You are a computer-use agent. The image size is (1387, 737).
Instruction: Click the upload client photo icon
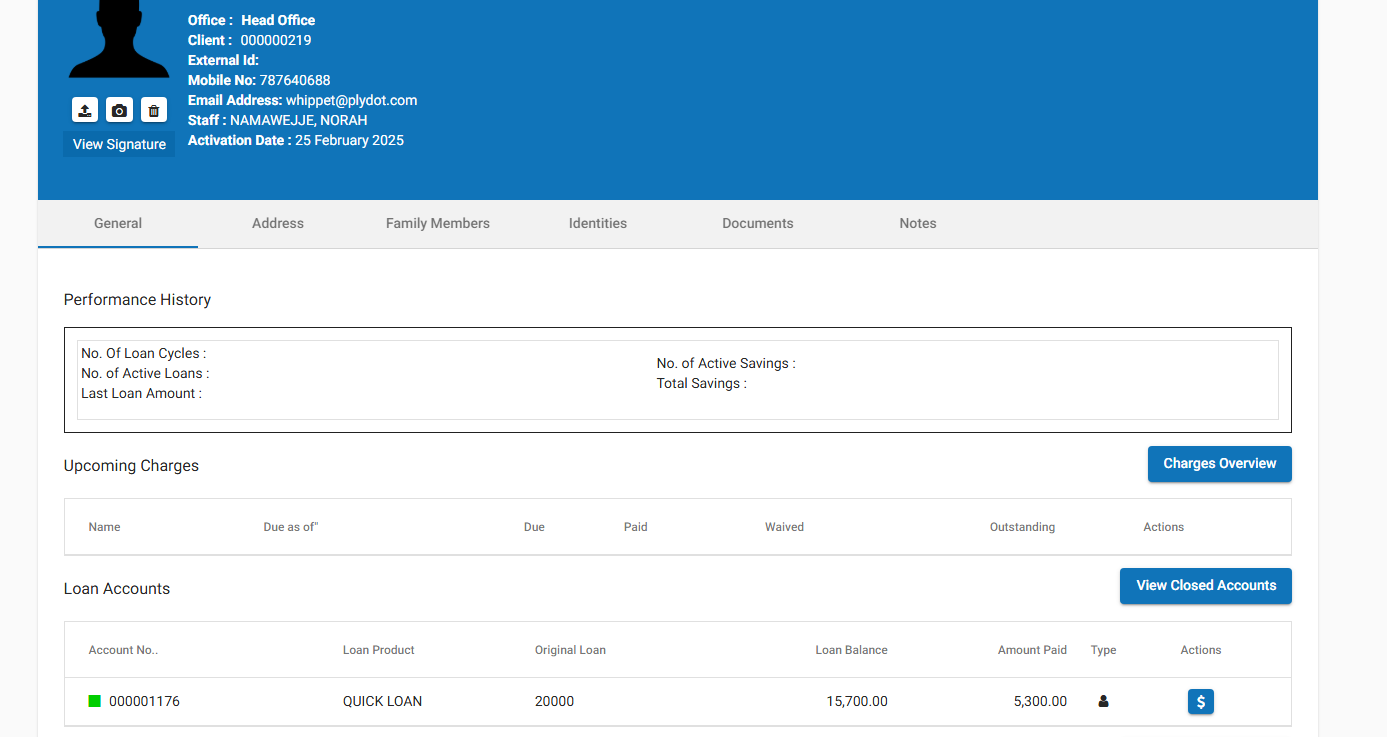point(84,110)
